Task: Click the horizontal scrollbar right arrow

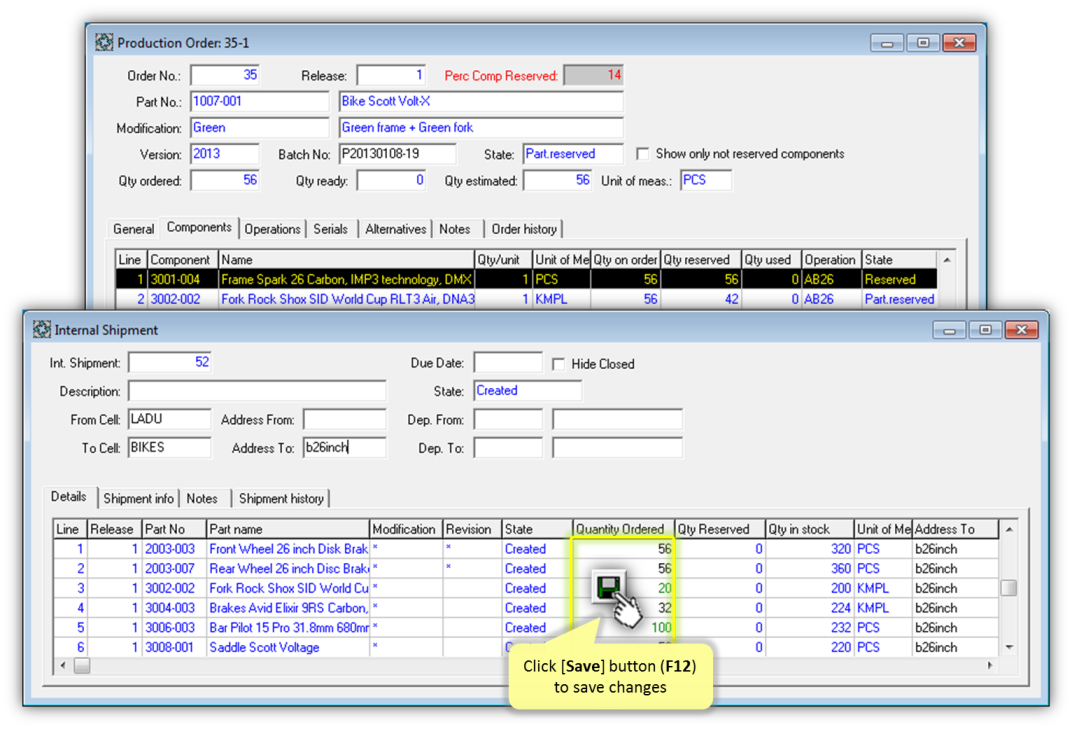Action: (x=990, y=665)
